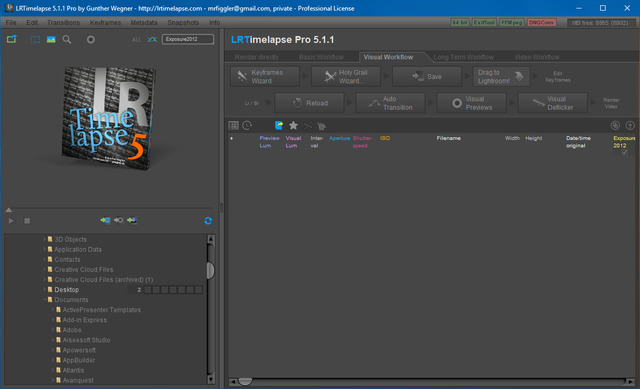Open the Transitions menu

(63, 22)
